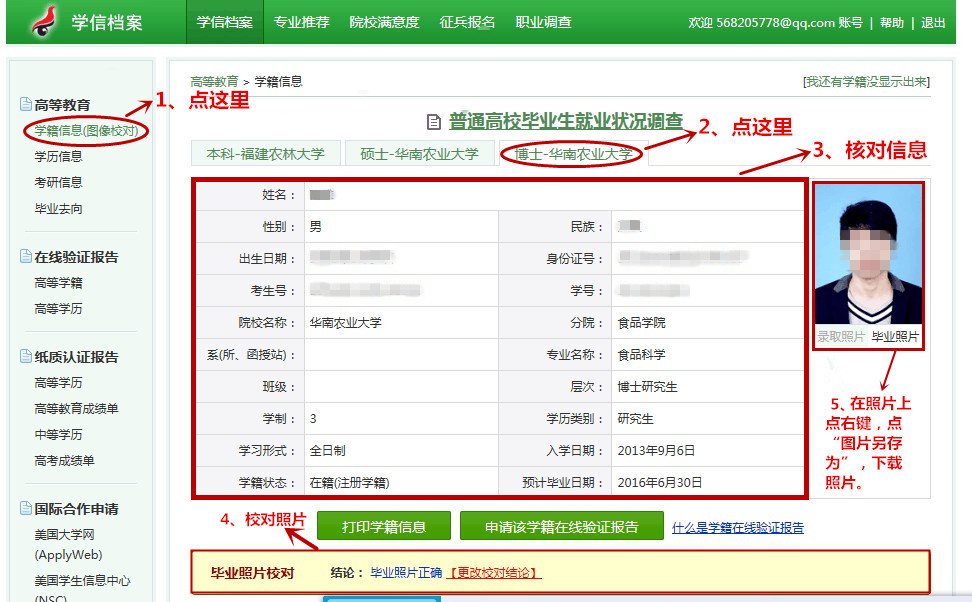Viewport: 972px width, 602px height.
Task: Open the 院校满意度 navigation item
Action: click(x=384, y=22)
